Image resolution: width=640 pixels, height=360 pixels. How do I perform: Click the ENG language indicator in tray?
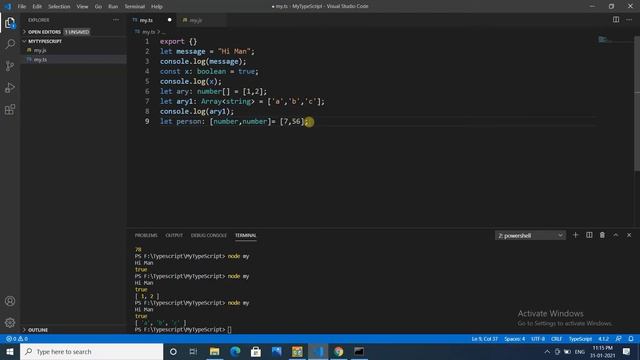click(x=580, y=351)
